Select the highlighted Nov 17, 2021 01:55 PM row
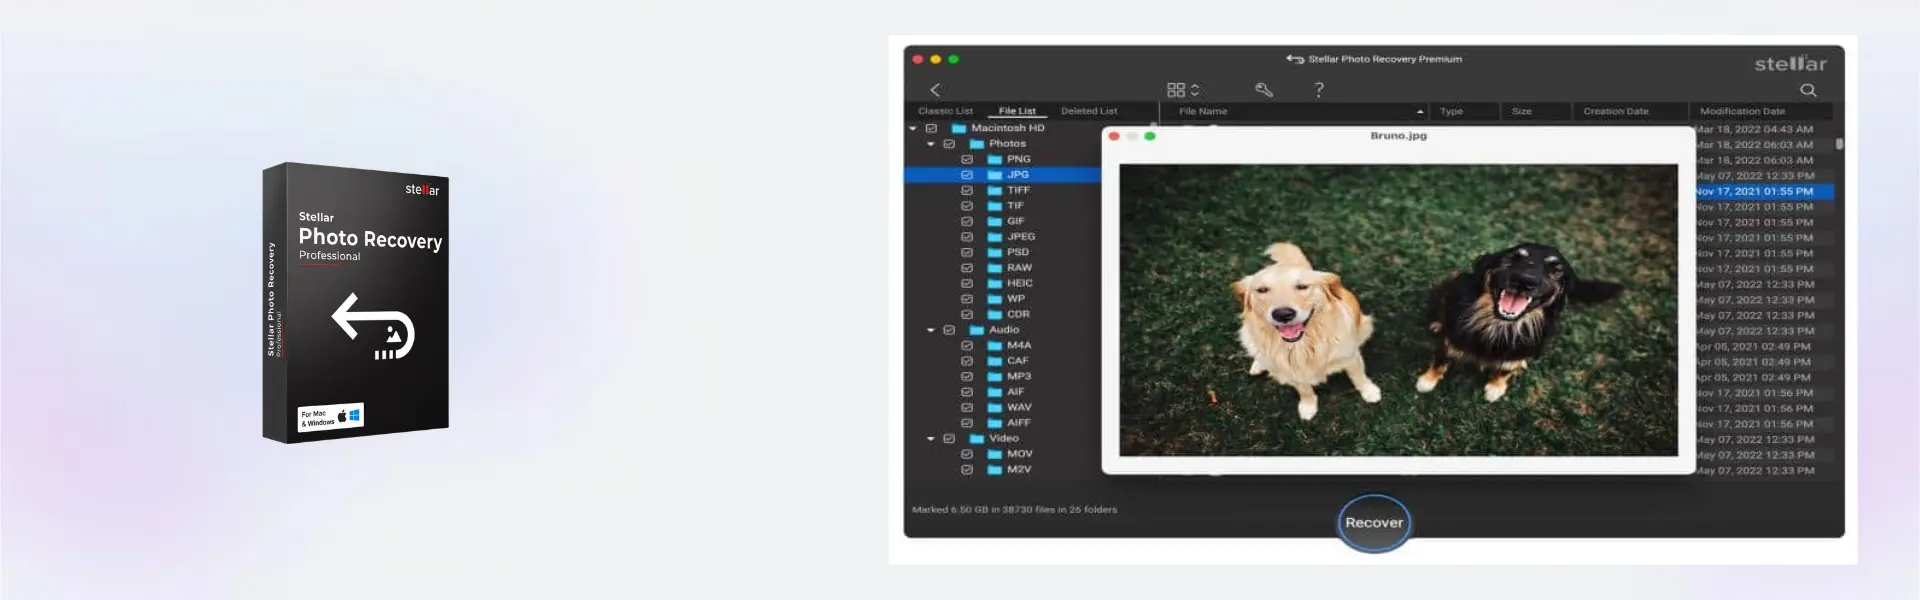The width and height of the screenshot is (1920, 600). click(1763, 191)
